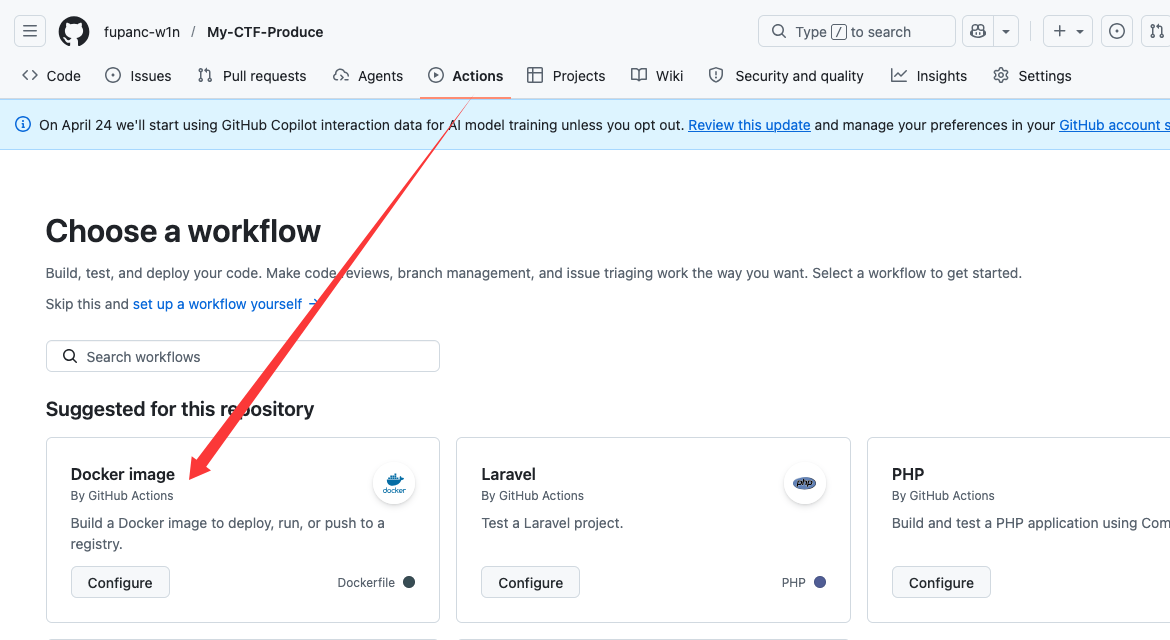Viewport: 1170px width, 640px height.
Task: Click the info icon in the banner
Action: pos(23,124)
